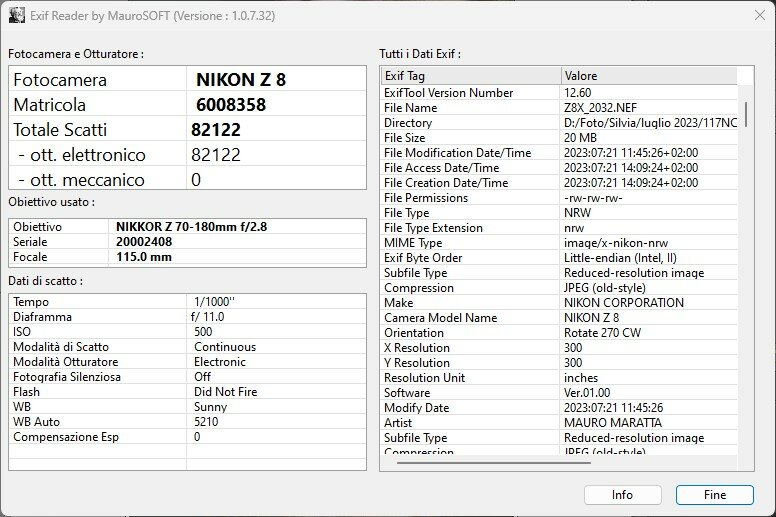Click the Directory path value
This screenshot has width=776, height=517.
coord(650,123)
